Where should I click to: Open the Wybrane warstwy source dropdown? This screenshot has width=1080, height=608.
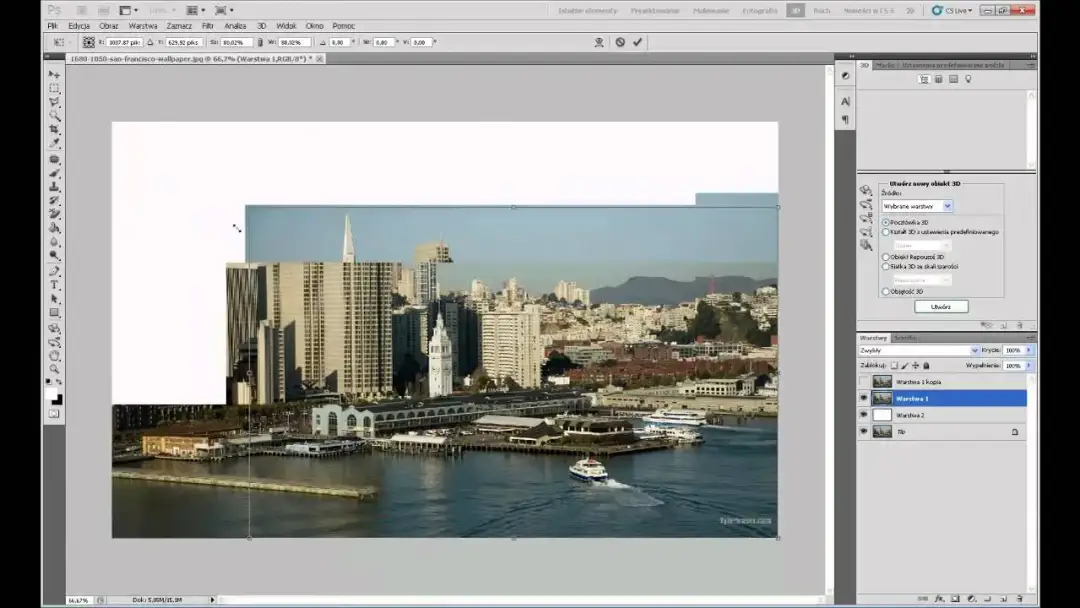947,206
